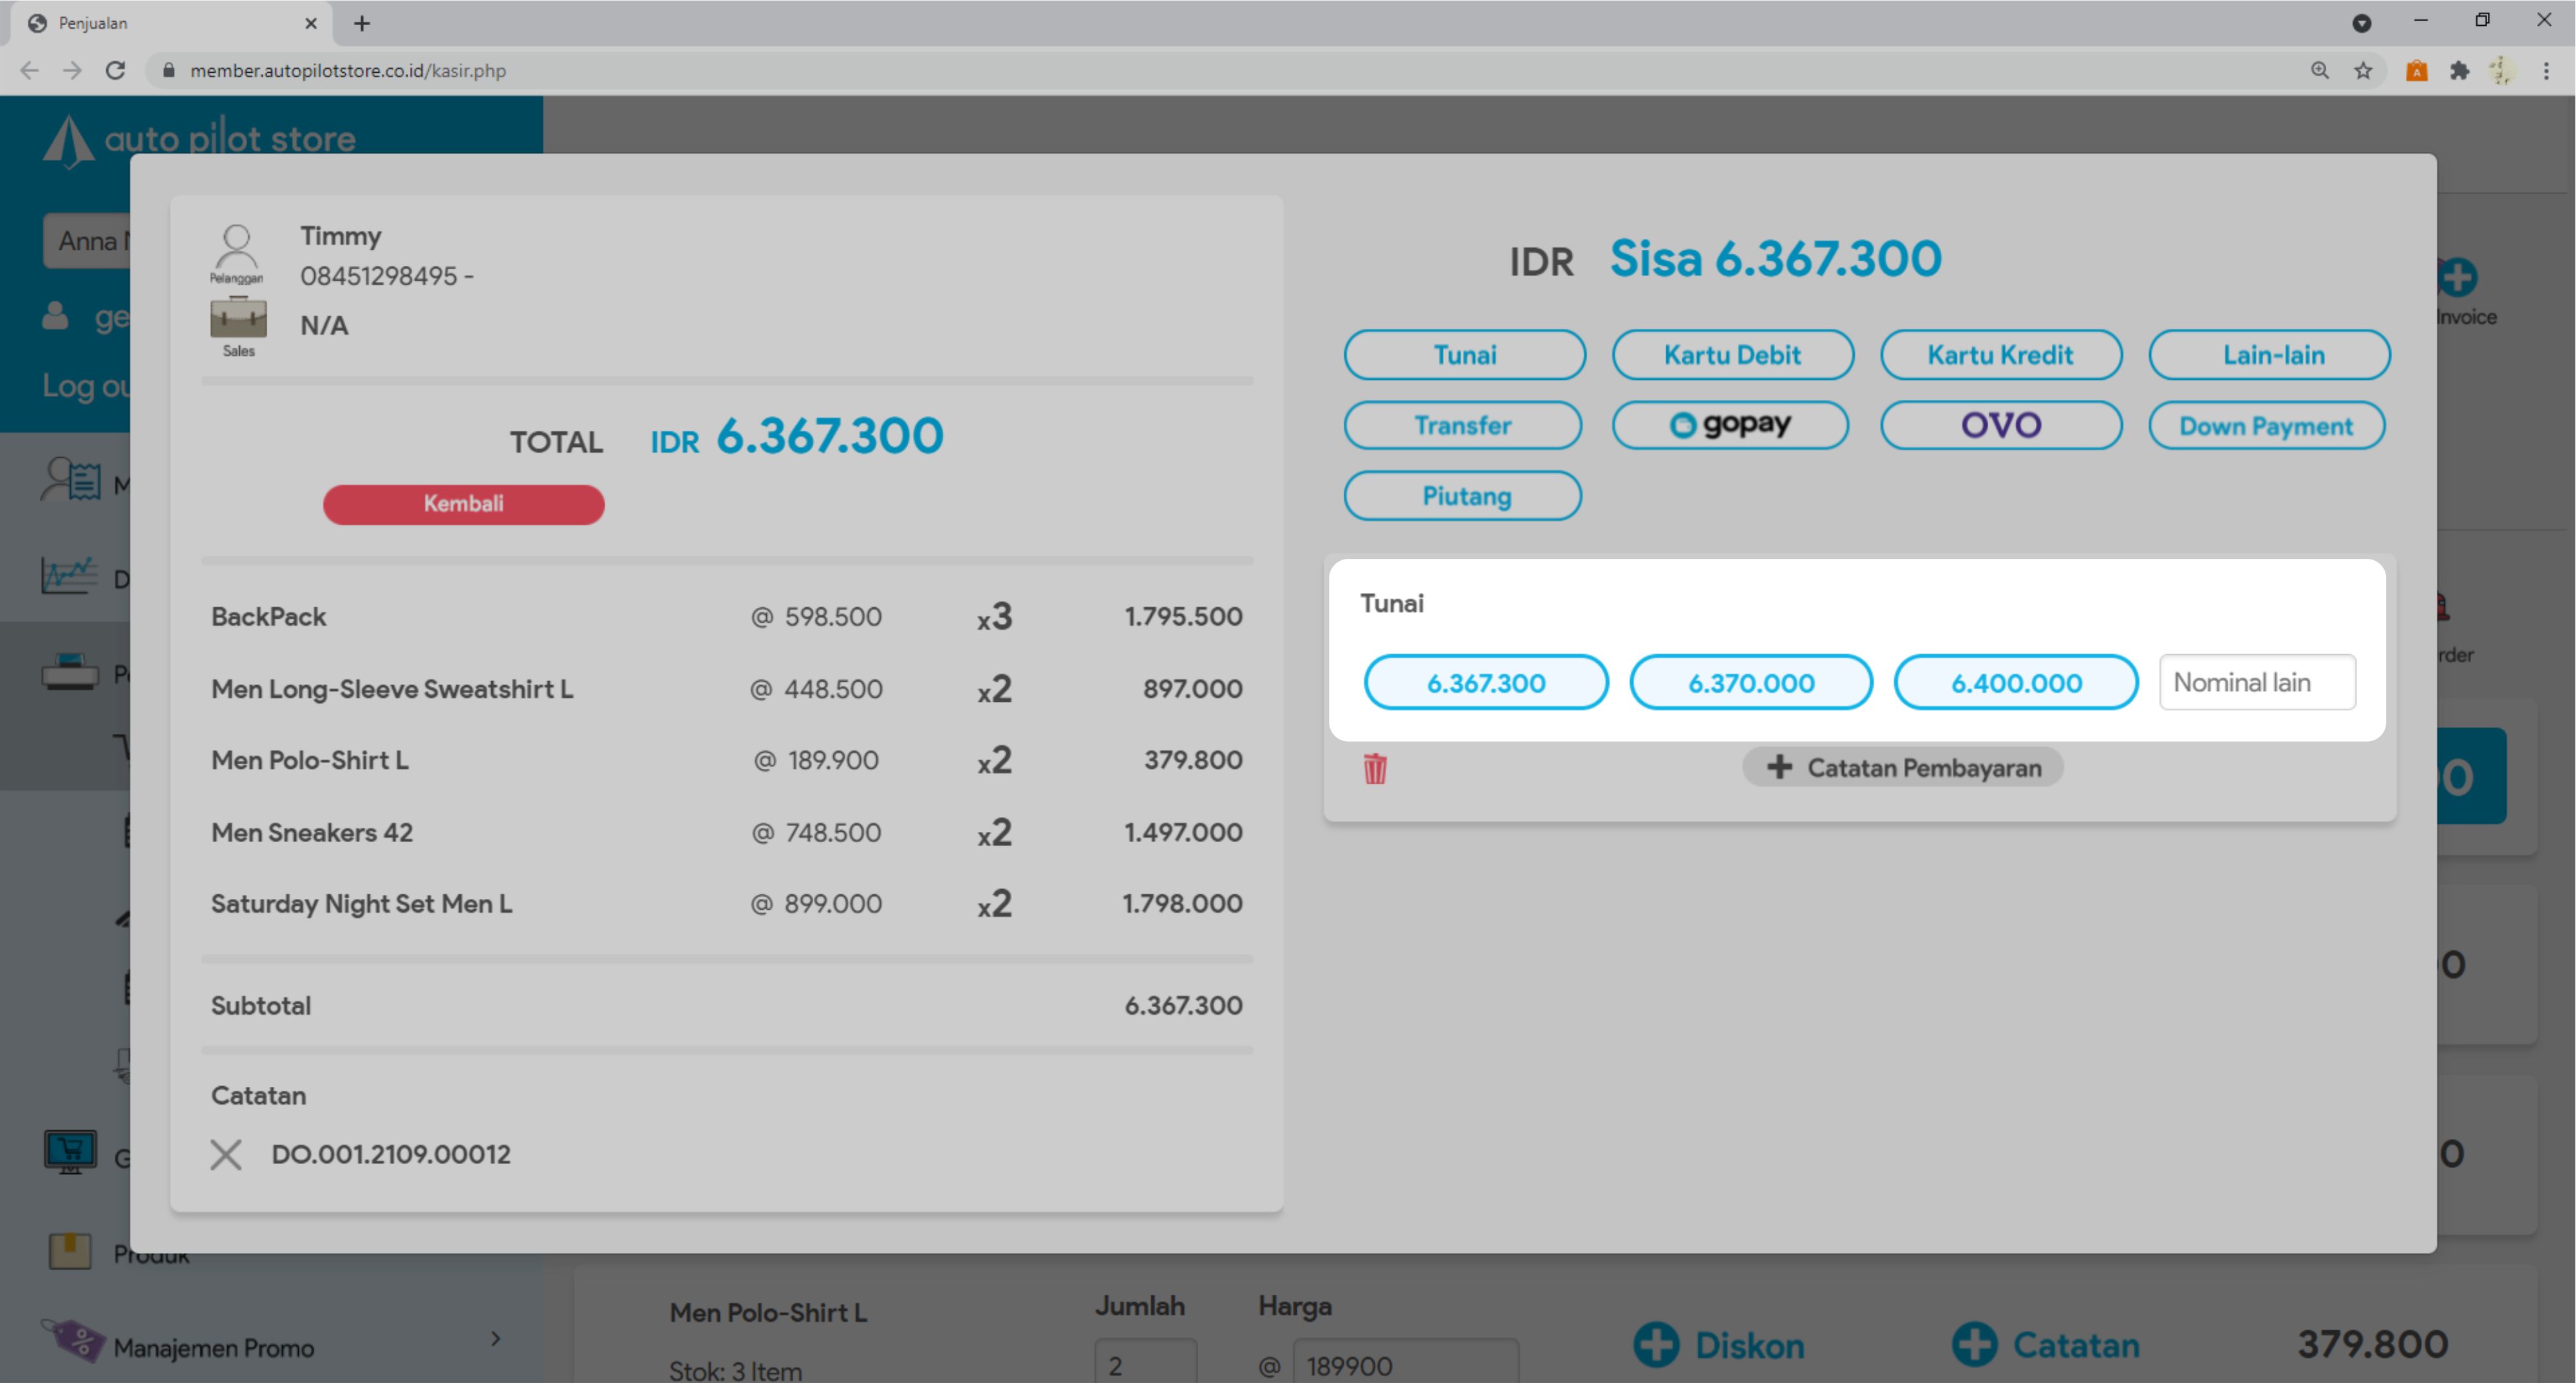Open browser extensions puzzle icon

2459,70
